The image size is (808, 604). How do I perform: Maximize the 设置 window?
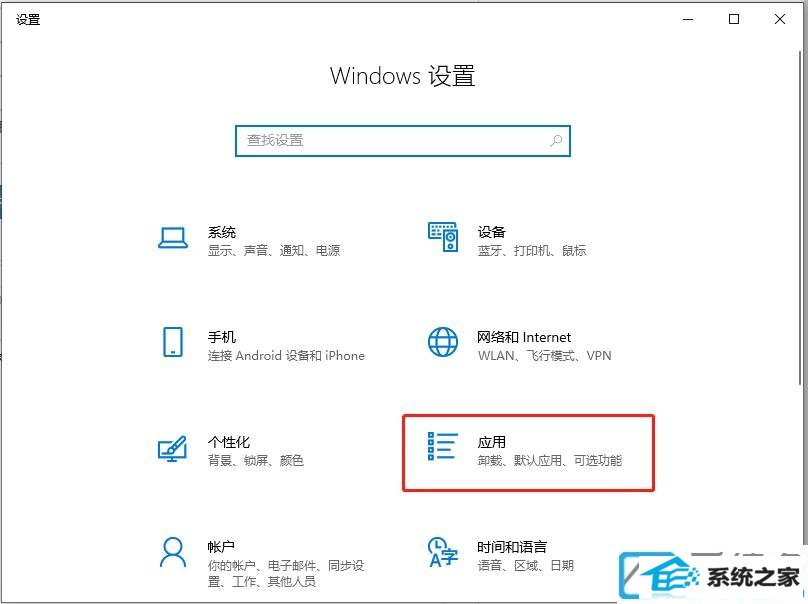[x=734, y=20]
